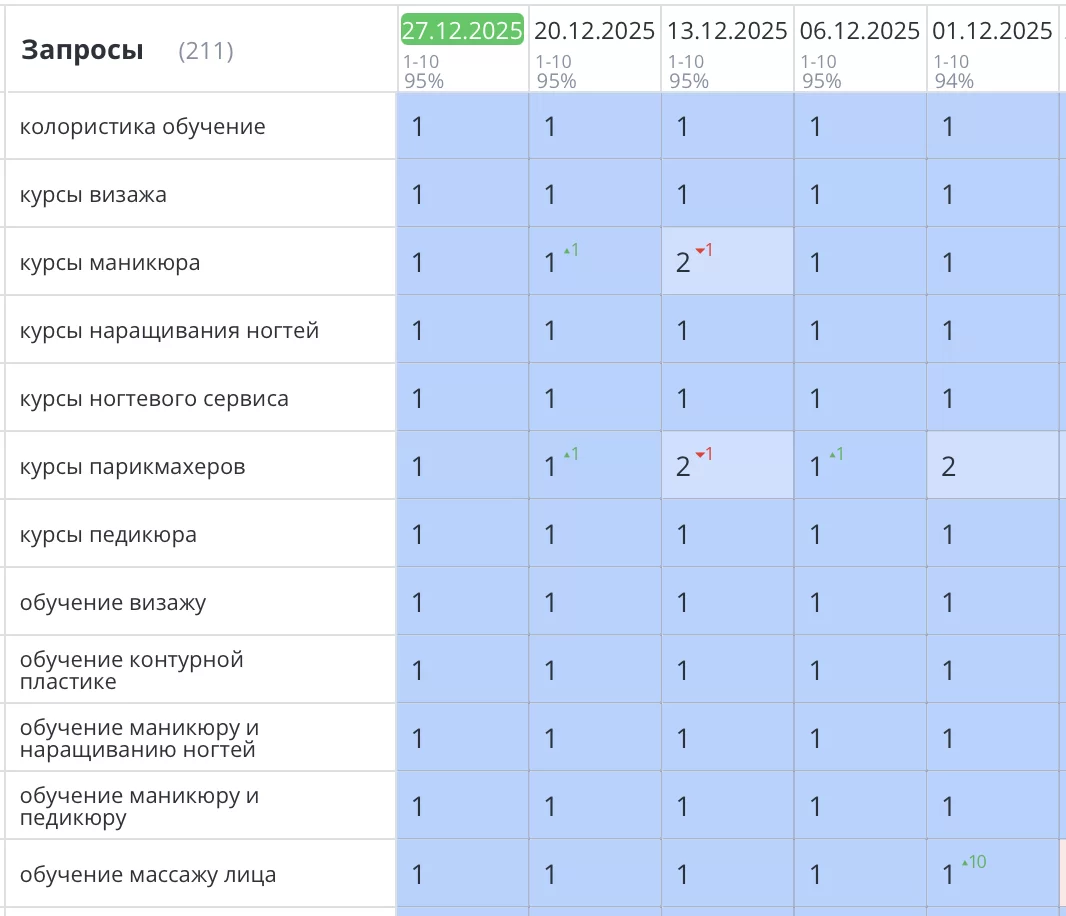
Task: Select the 13.12.2025 column header
Action: 727,31
